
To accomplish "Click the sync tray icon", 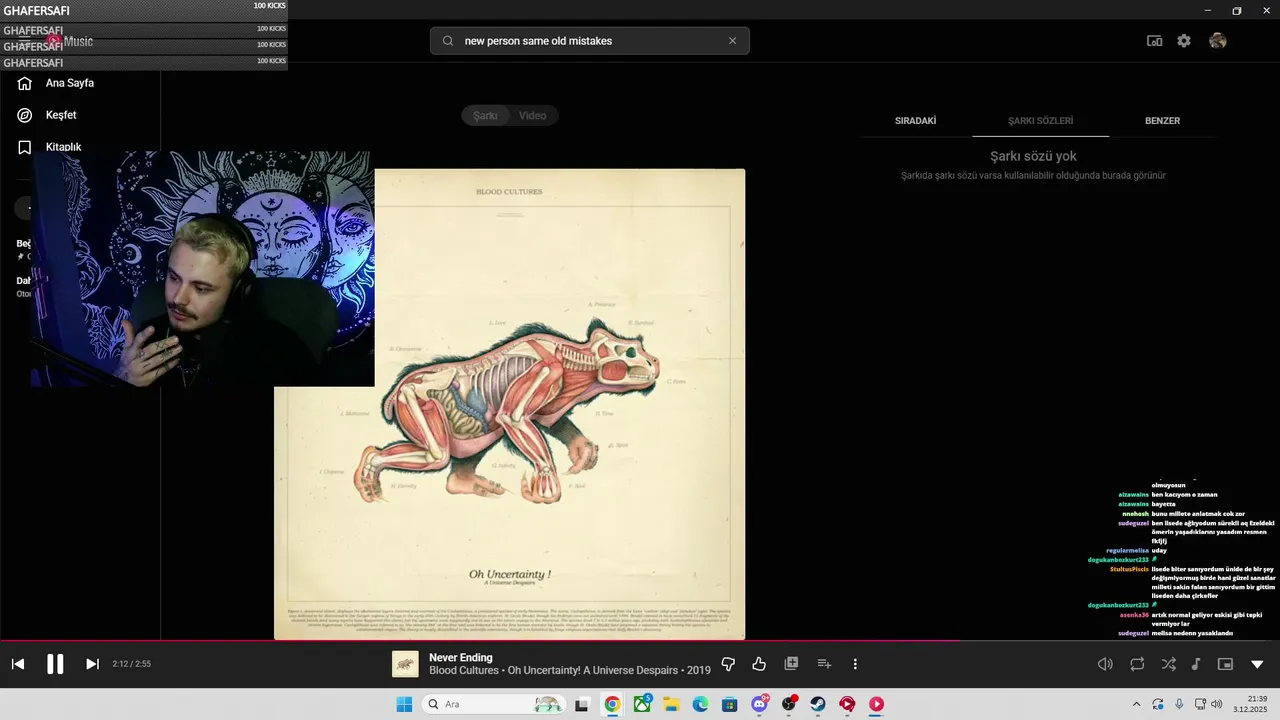I will (1158, 704).
